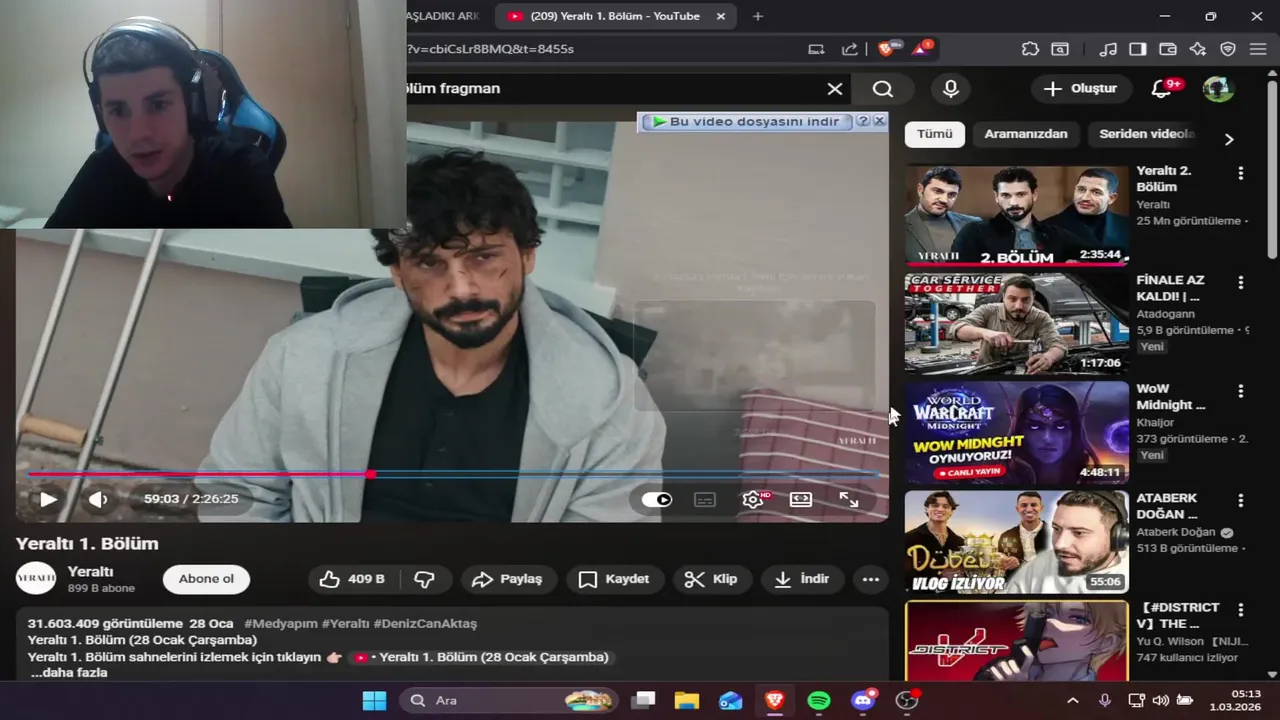Open the Yeraltı channel avatar
The image size is (1280, 720).
[x=36, y=579]
